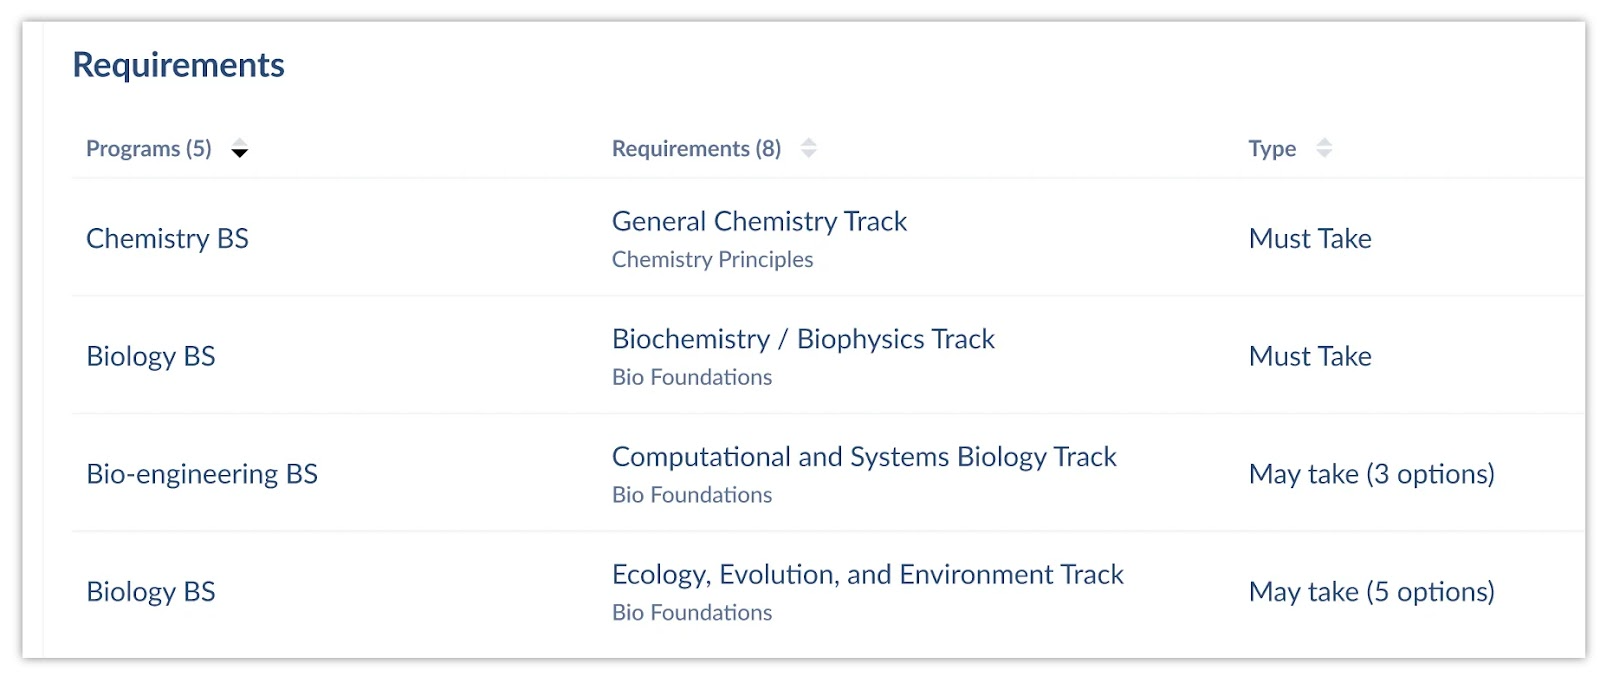Select Bio-engineering BS program cell
This screenshot has width=1600, height=683.
coord(202,474)
